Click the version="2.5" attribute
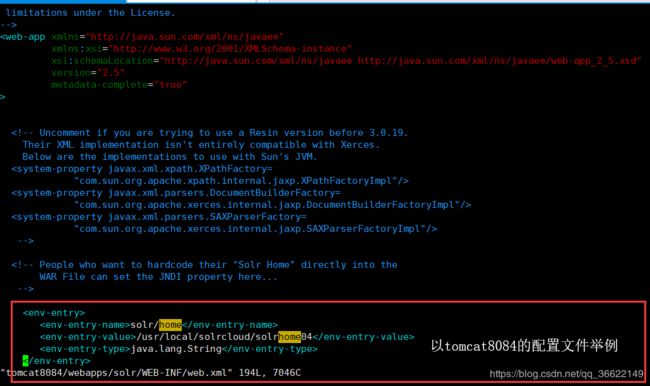650x386 pixels. tap(88, 73)
